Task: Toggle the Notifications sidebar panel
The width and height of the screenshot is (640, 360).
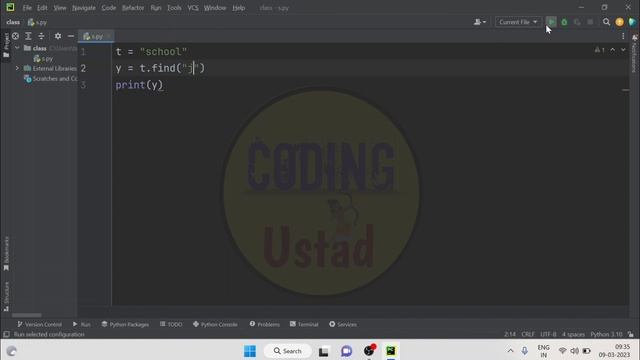Action: [x=634, y=54]
